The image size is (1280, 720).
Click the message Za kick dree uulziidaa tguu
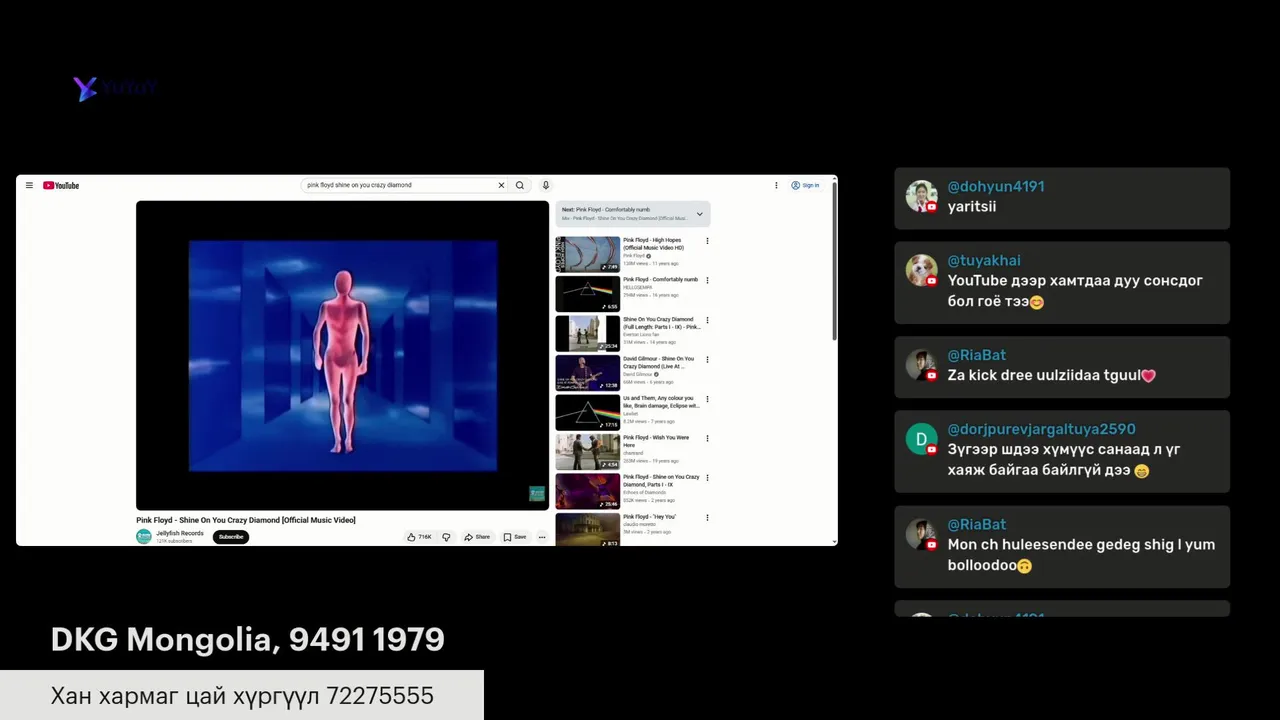[x=1051, y=376]
